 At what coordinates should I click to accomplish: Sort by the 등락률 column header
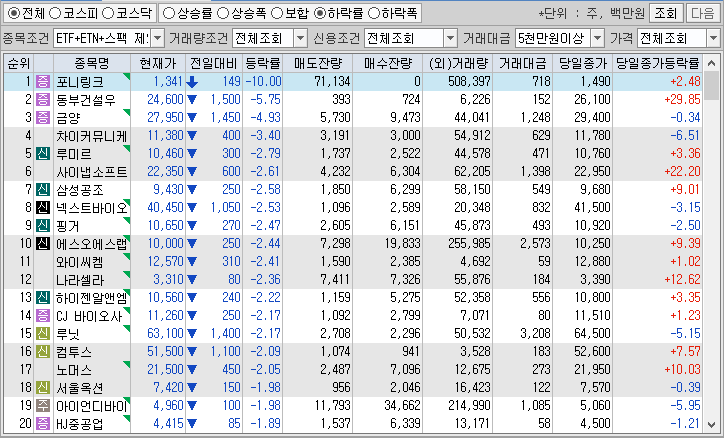point(262,63)
